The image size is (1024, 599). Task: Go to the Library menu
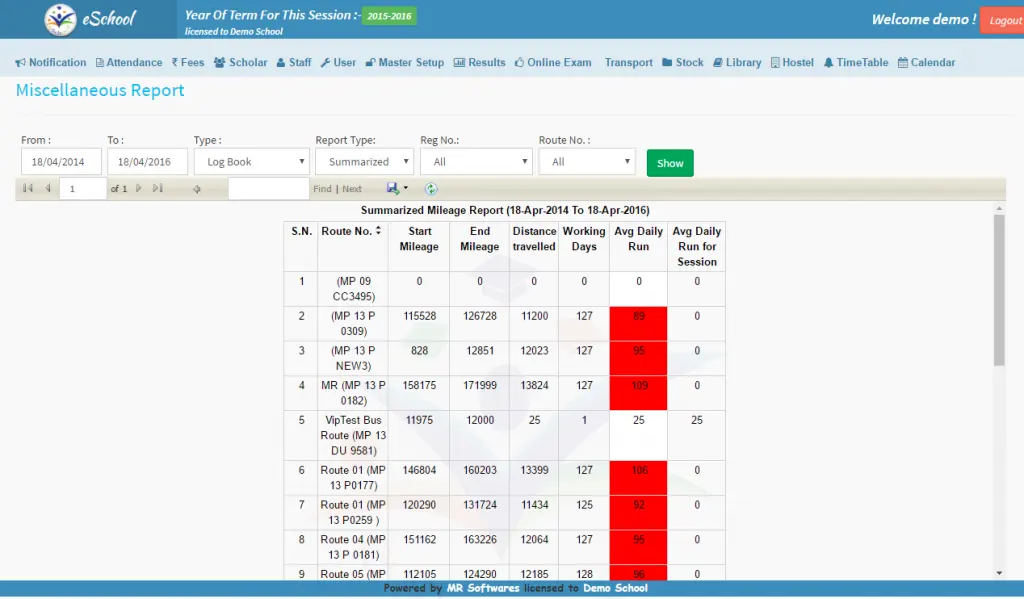point(737,62)
